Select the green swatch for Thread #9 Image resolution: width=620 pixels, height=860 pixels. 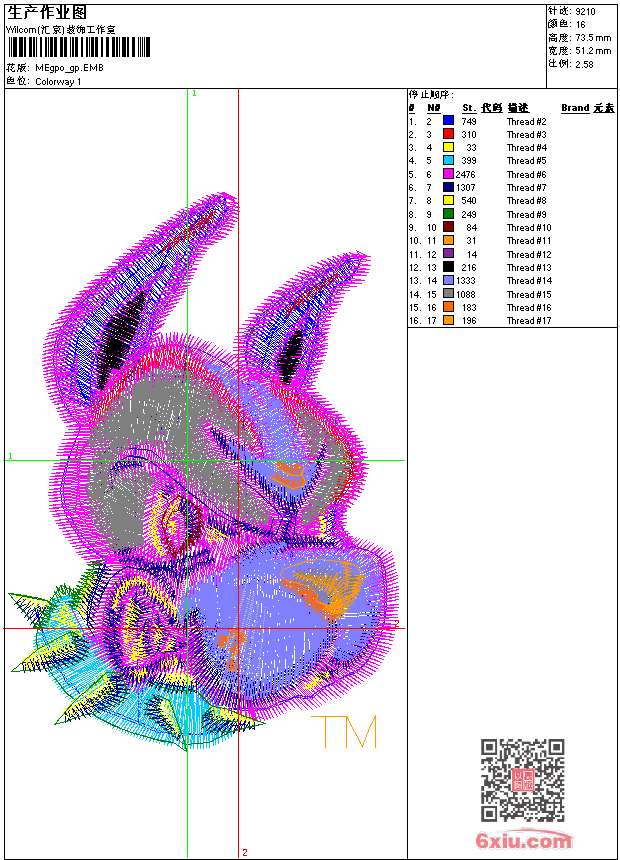coord(448,214)
